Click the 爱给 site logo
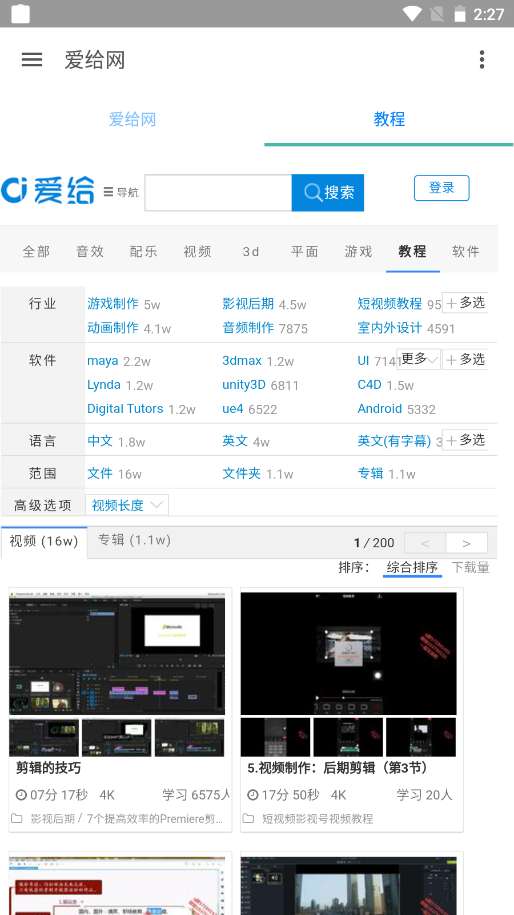Viewport: 514px width, 915px height. coord(47,191)
